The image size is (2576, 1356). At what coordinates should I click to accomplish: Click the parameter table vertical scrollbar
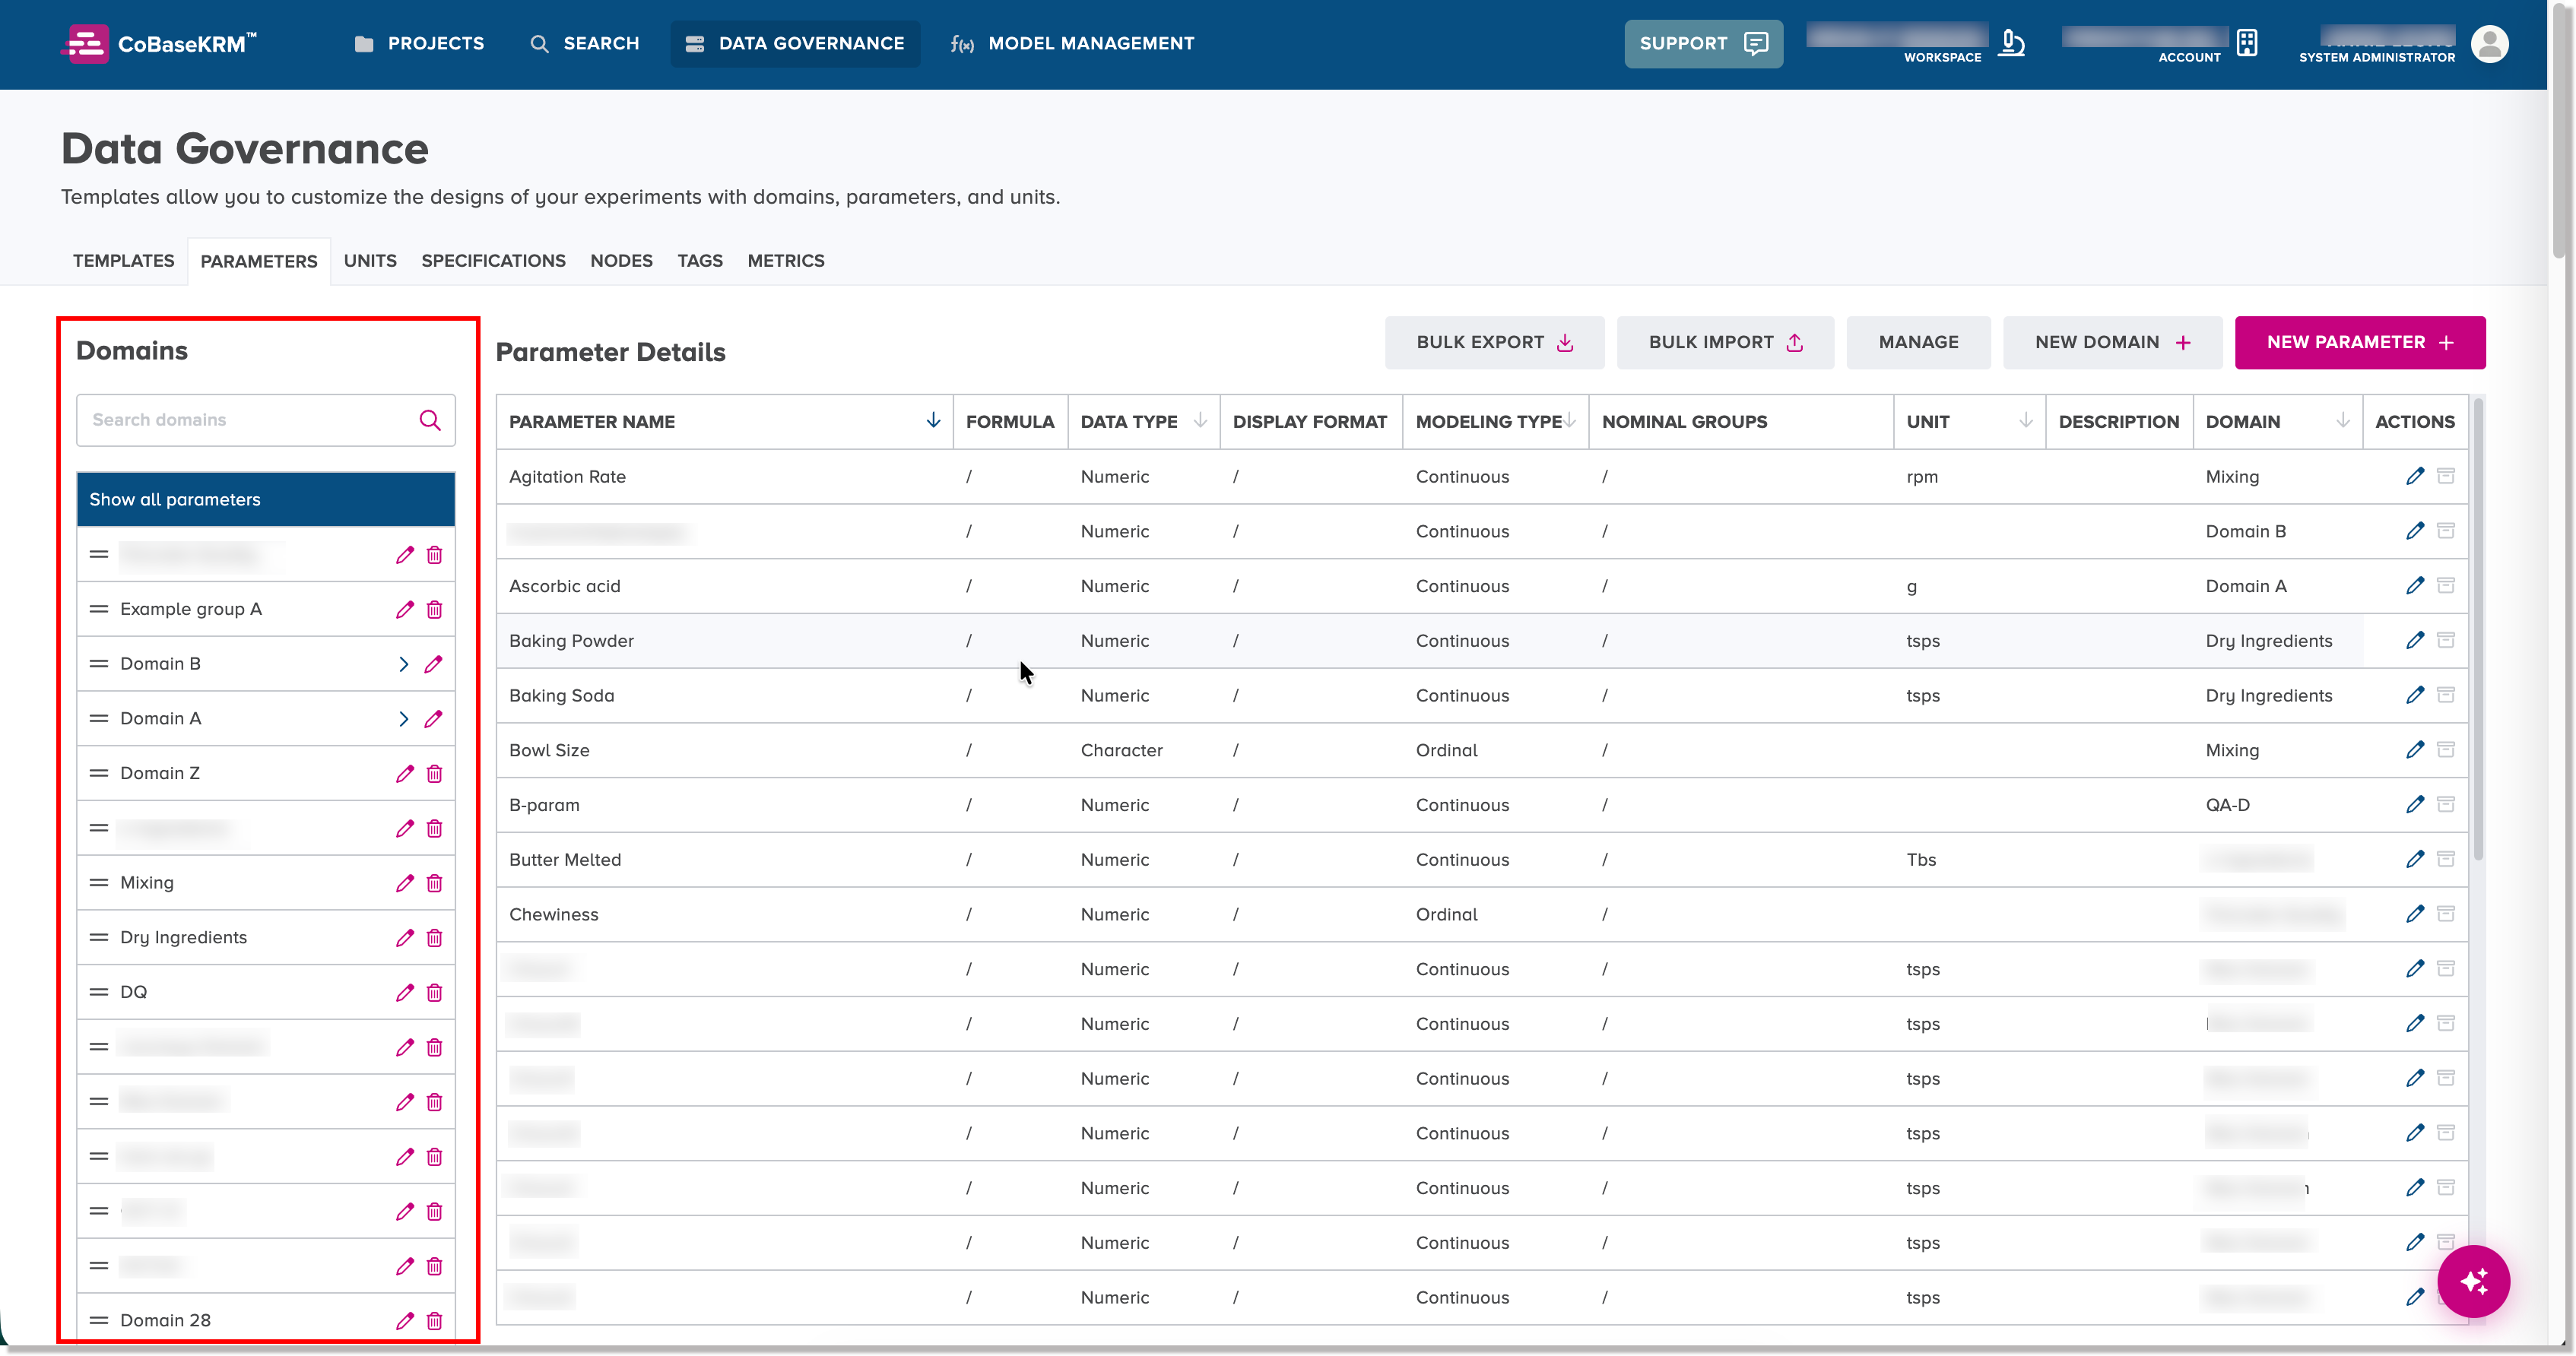[x=2478, y=630]
